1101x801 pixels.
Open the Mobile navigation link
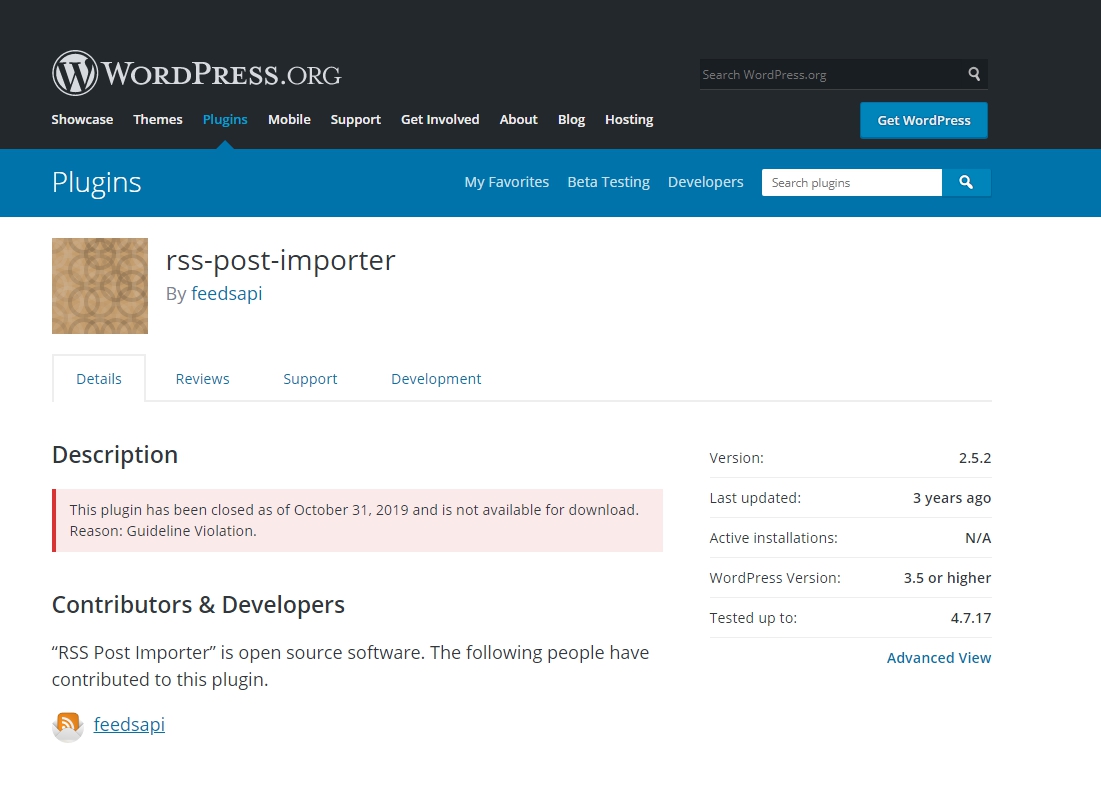pos(289,119)
